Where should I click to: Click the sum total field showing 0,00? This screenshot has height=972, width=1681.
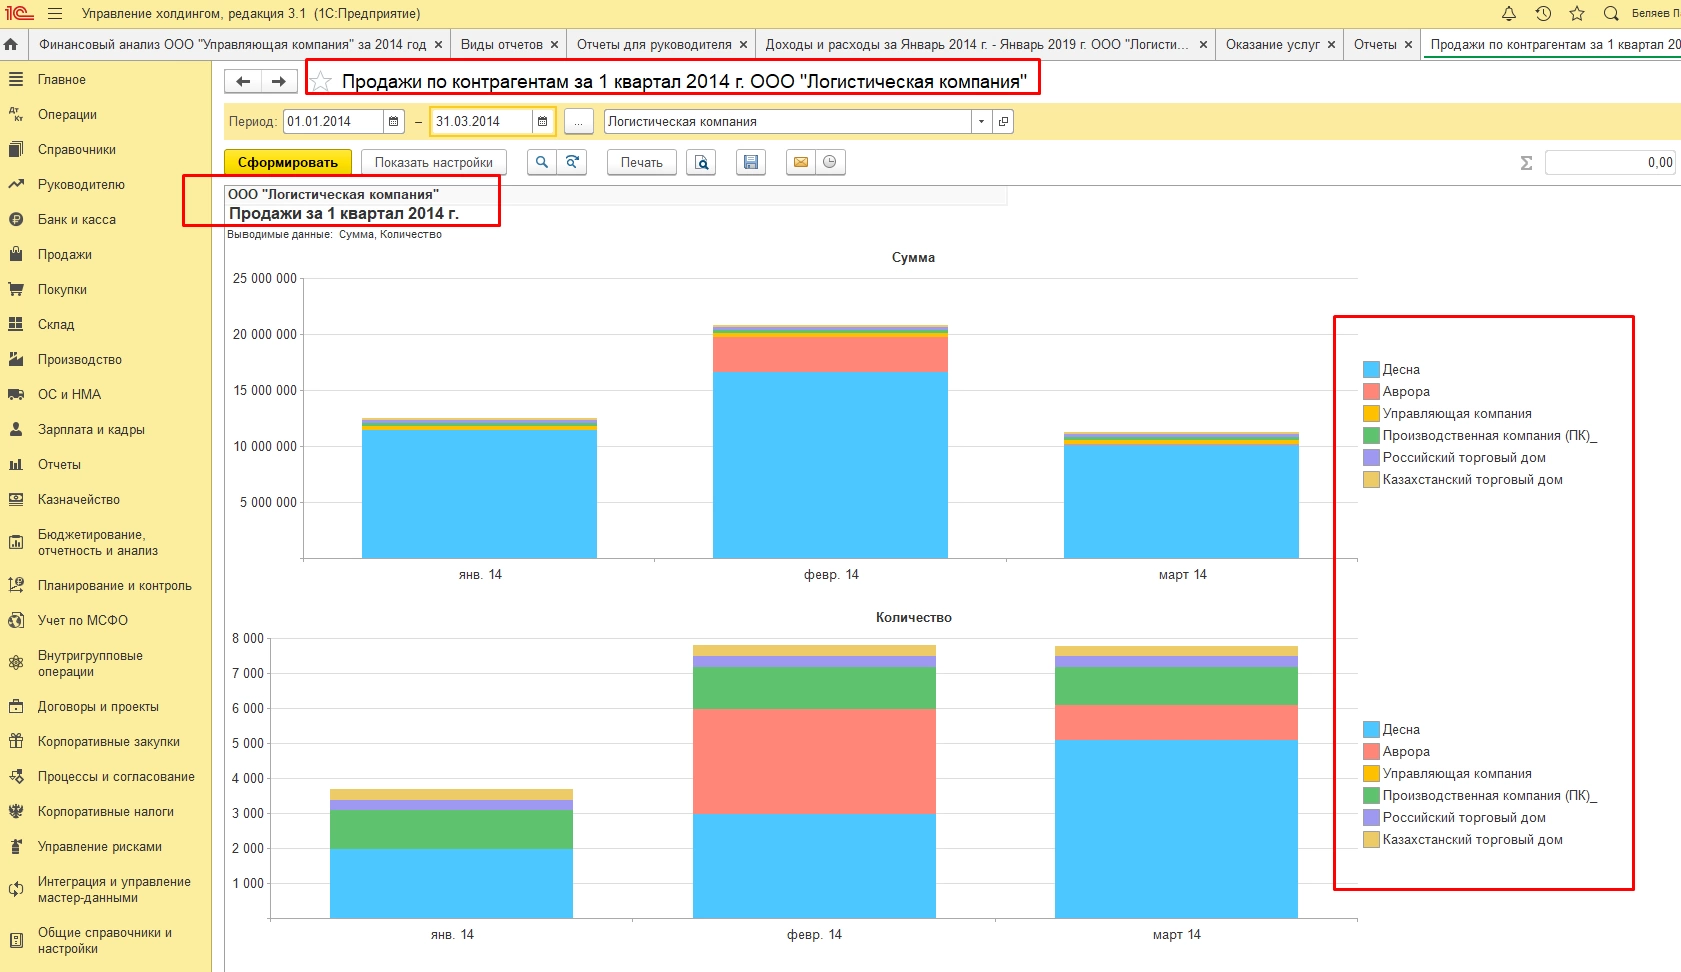point(1609,162)
